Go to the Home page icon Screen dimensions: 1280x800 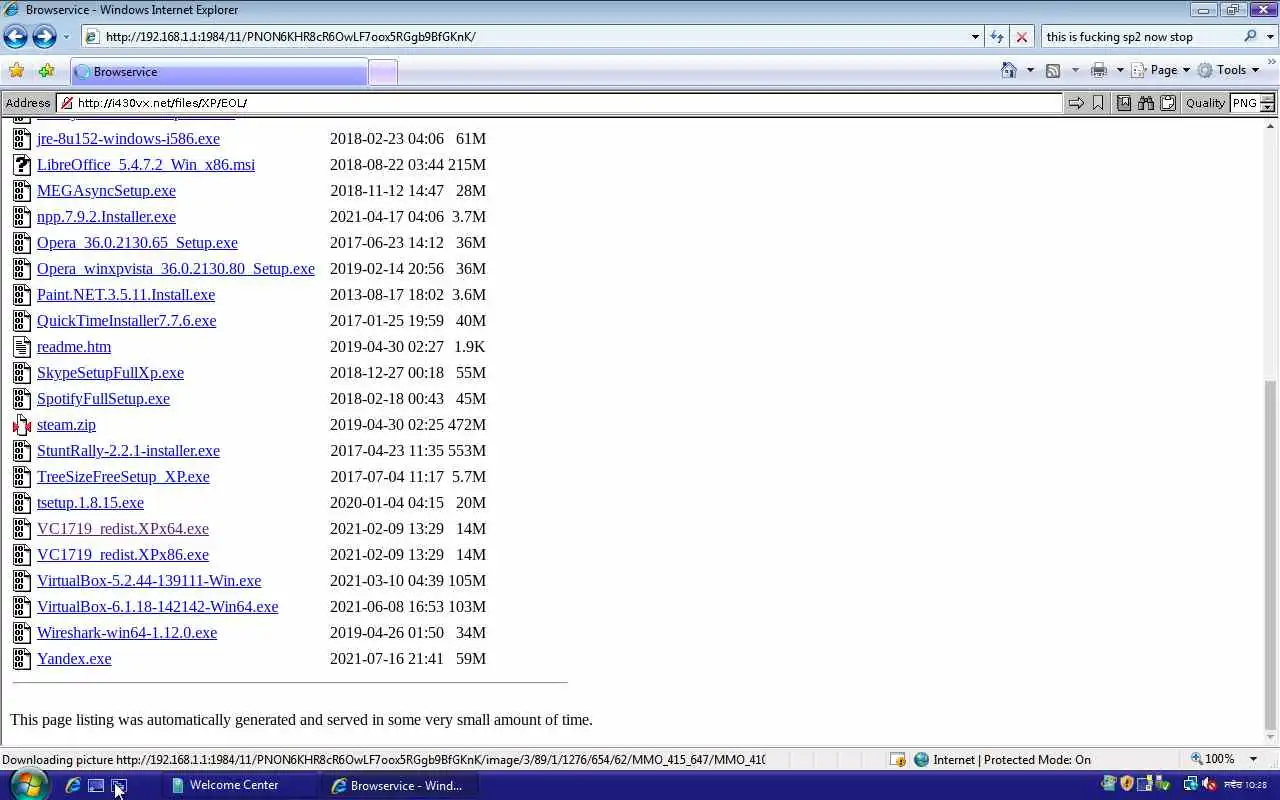click(1009, 70)
